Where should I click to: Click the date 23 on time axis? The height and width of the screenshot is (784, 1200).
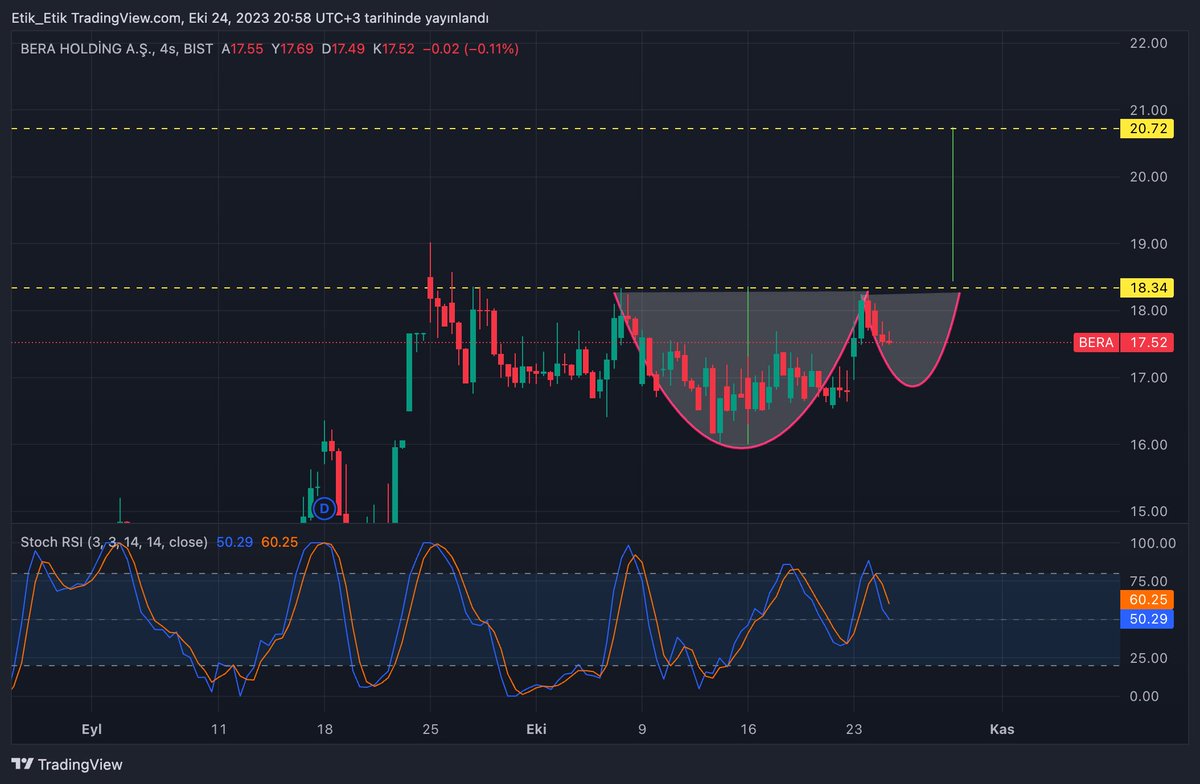pos(853,729)
